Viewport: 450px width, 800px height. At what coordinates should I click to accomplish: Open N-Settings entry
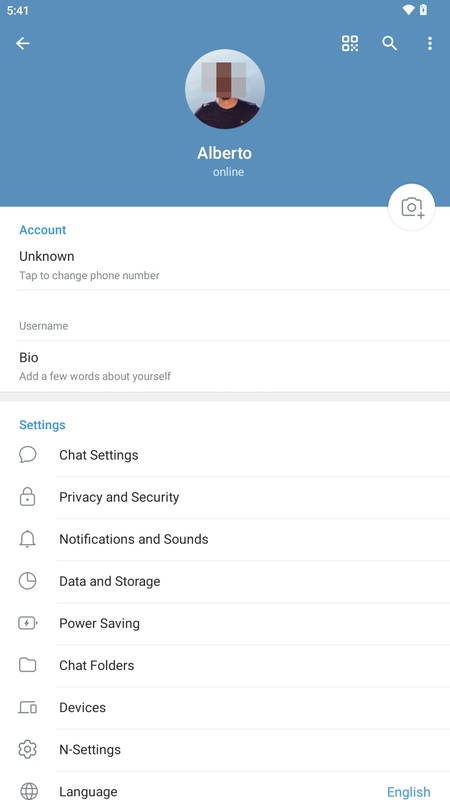225,749
